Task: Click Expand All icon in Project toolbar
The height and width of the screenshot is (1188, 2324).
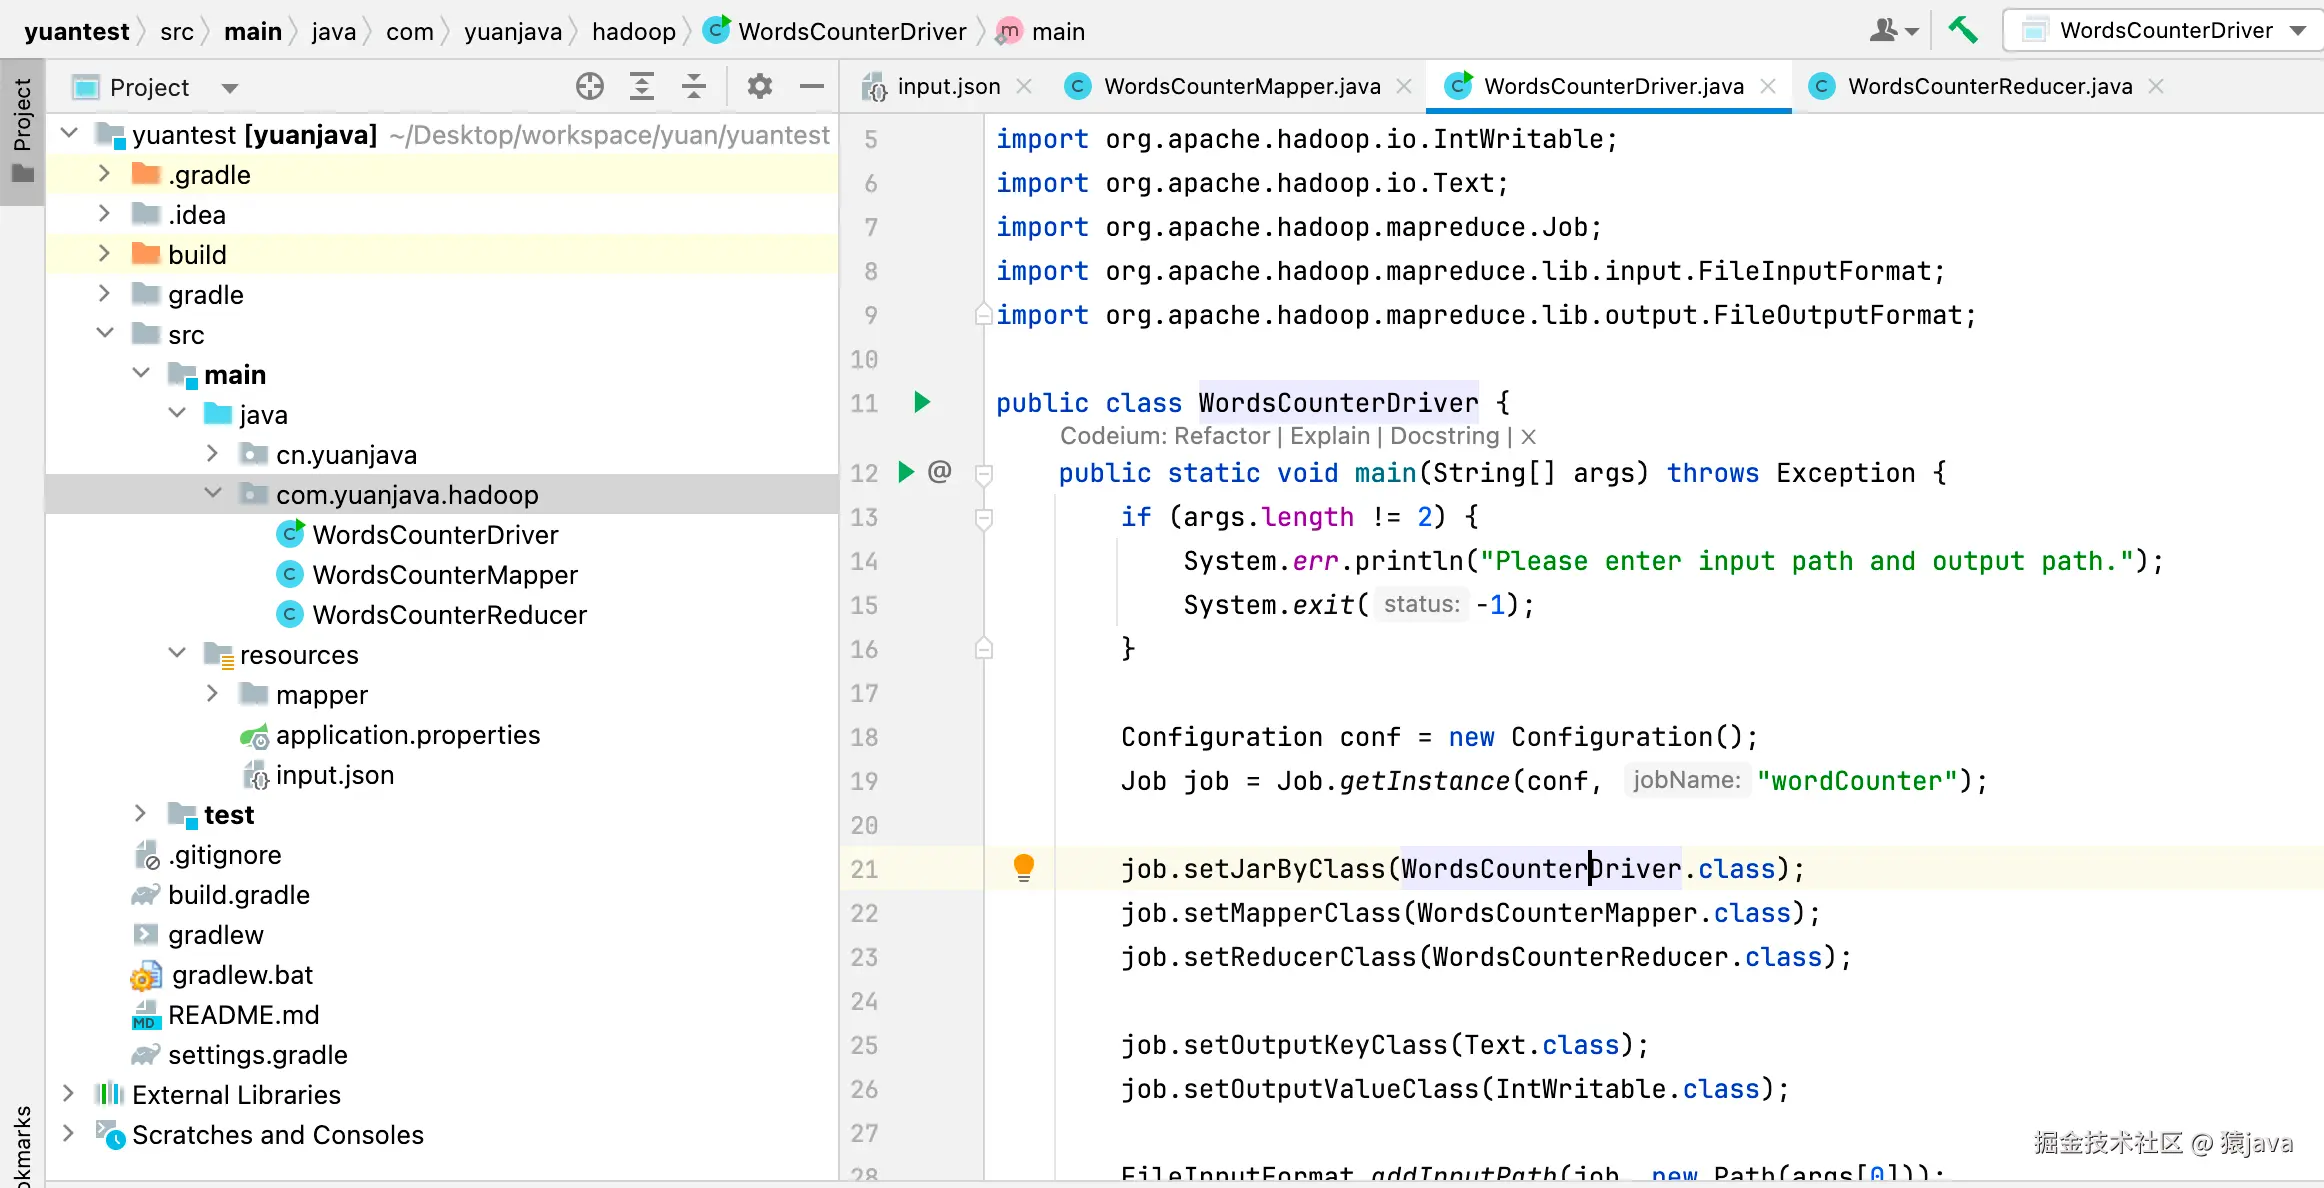Action: click(x=642, y=87)
